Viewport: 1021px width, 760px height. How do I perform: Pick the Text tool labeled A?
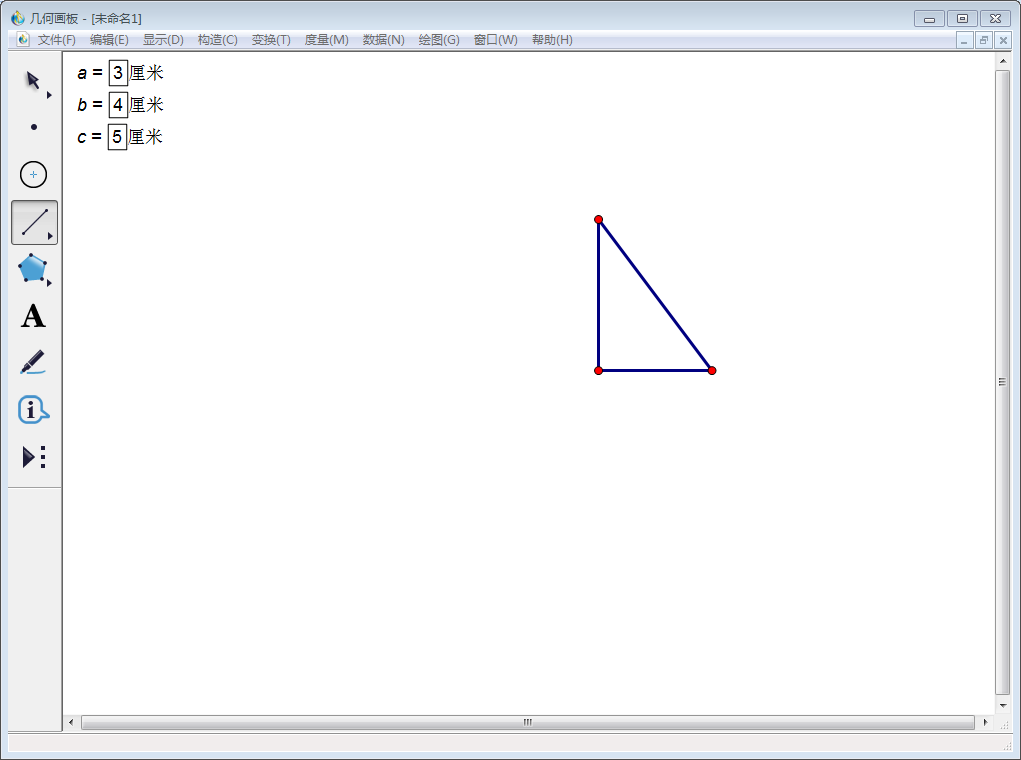33,316
